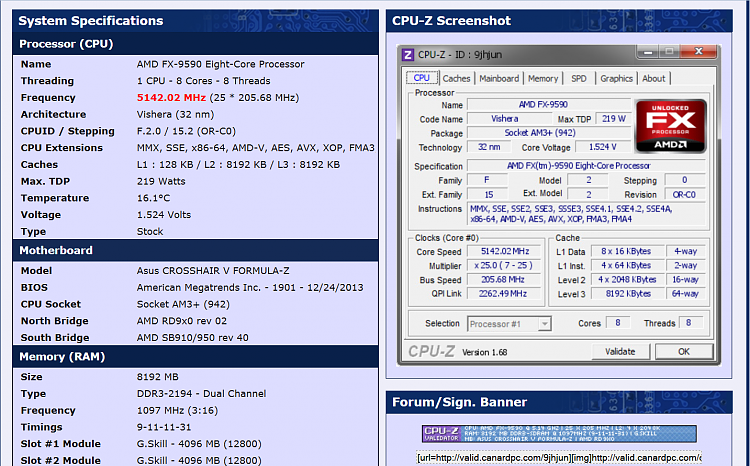Click the Asus CROSSHAIR V FORMULA-Z model text

(213, 271)
